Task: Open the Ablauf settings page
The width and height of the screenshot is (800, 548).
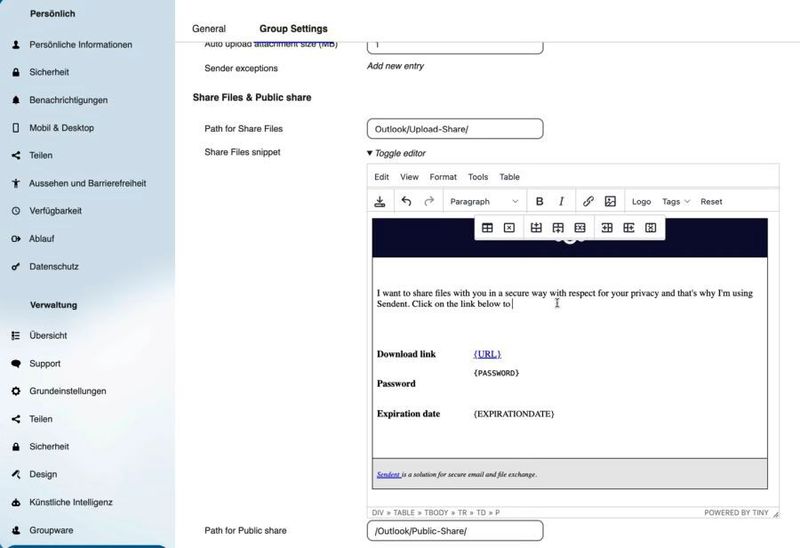Action: (41, 239)
